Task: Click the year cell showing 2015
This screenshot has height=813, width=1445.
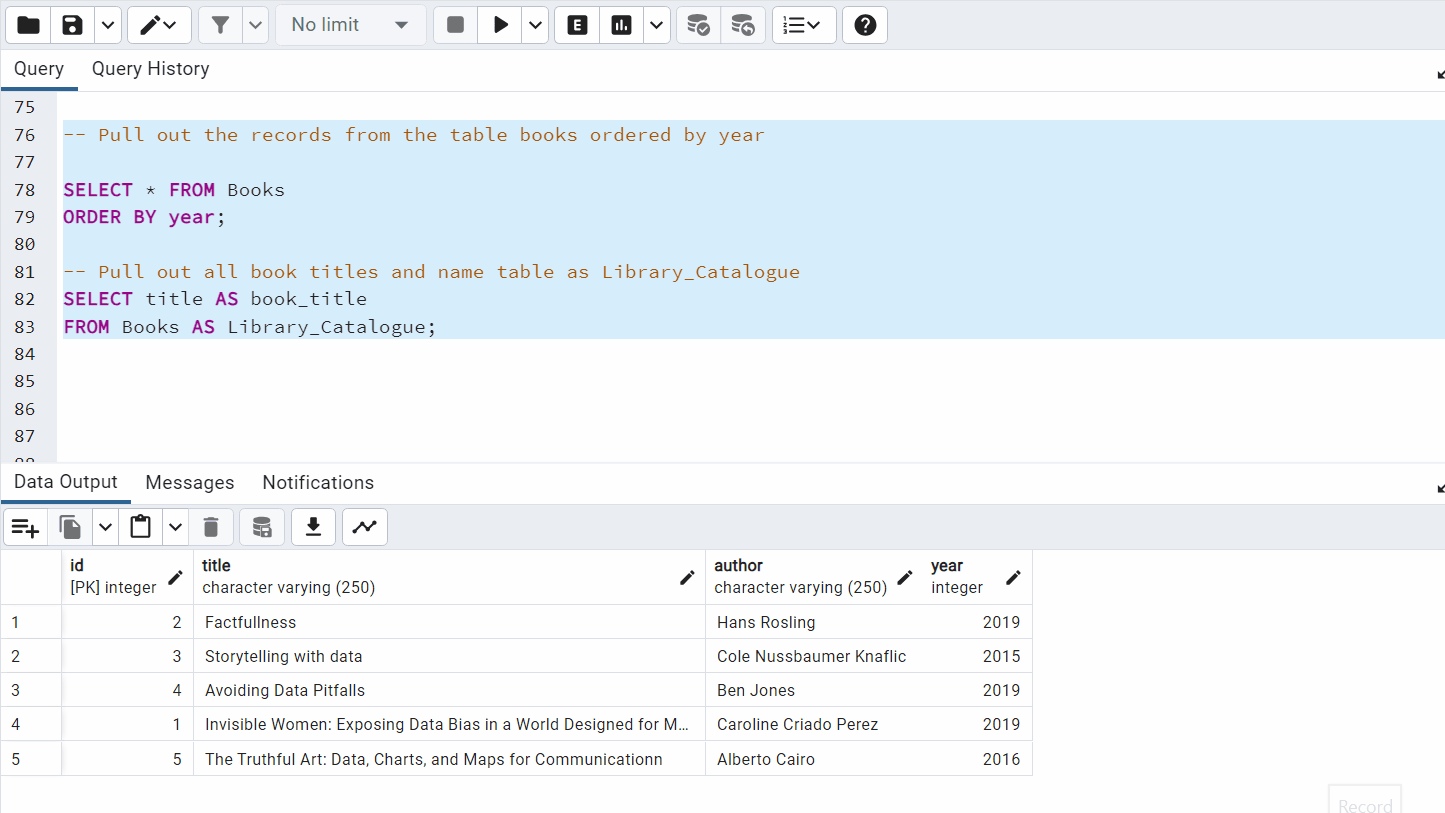Action: 977,656
